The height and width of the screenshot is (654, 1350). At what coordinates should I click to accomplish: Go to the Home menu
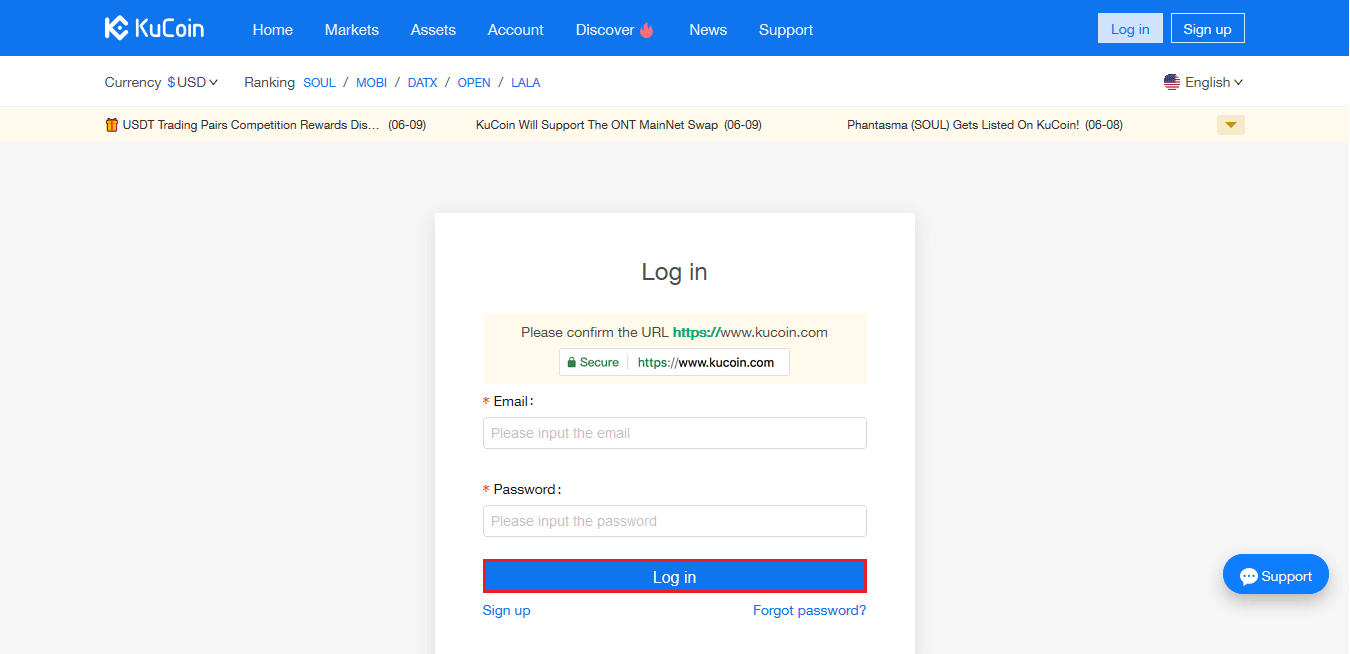pyautogui.click(x=273, y=30)
